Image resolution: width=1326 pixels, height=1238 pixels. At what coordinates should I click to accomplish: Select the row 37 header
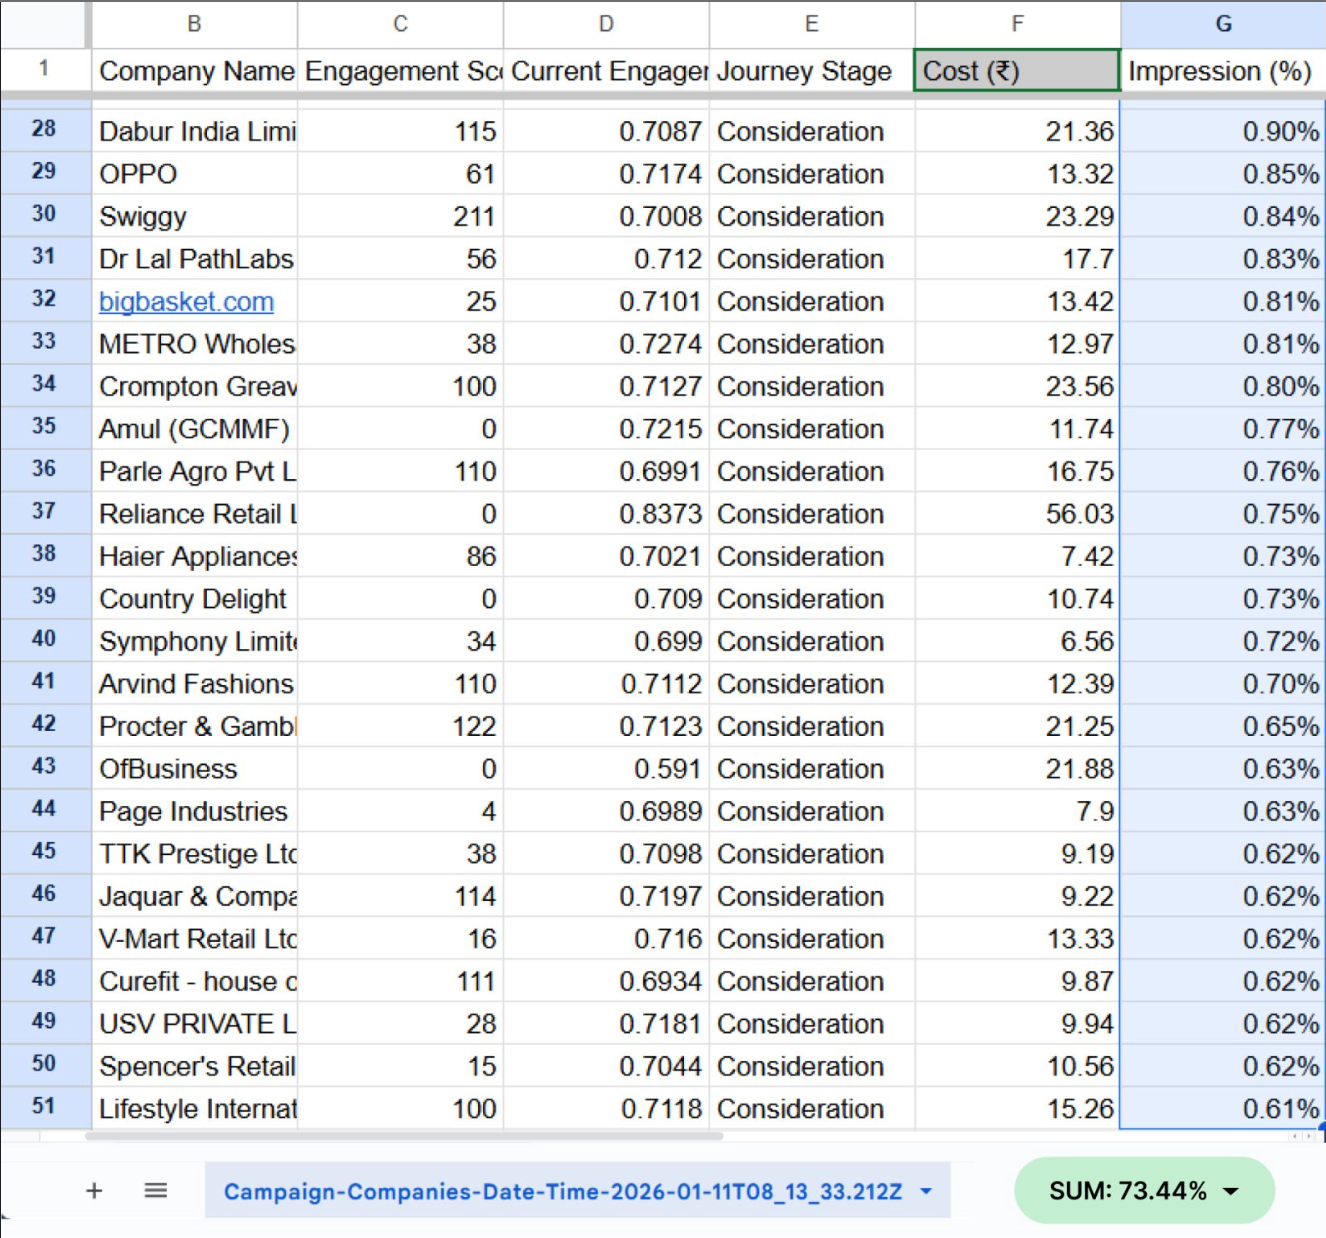point(44,512)
